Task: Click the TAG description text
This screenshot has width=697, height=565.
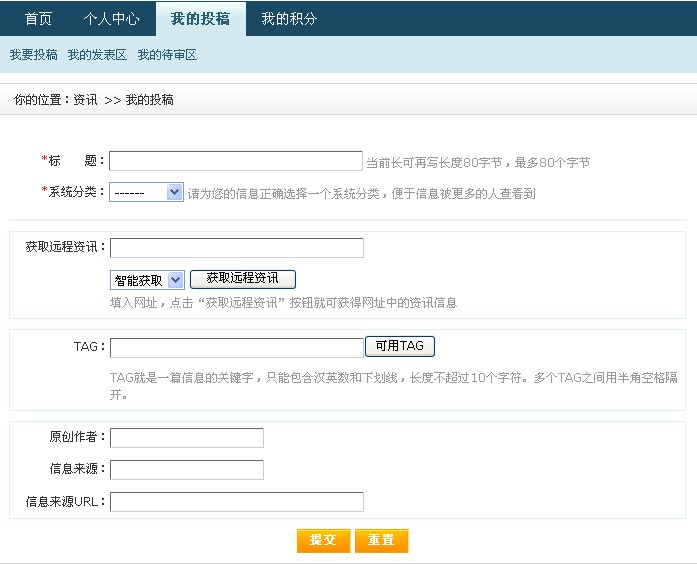Action: point(394,385)
